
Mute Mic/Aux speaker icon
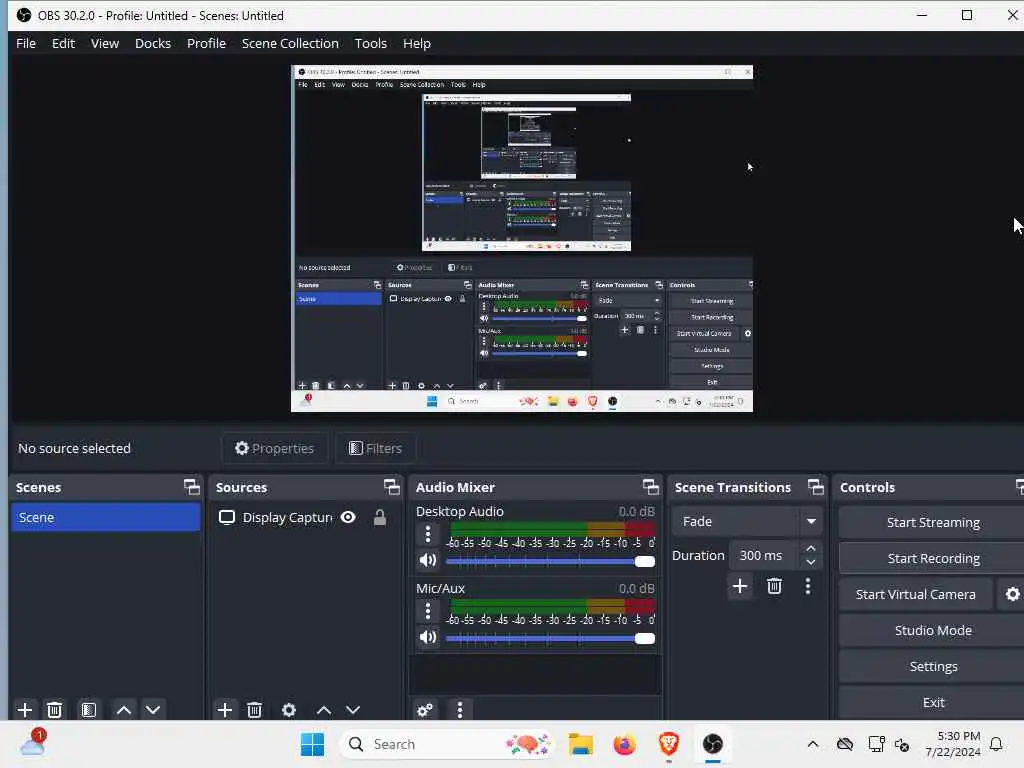pyautogui.click(x=428, y=637)
